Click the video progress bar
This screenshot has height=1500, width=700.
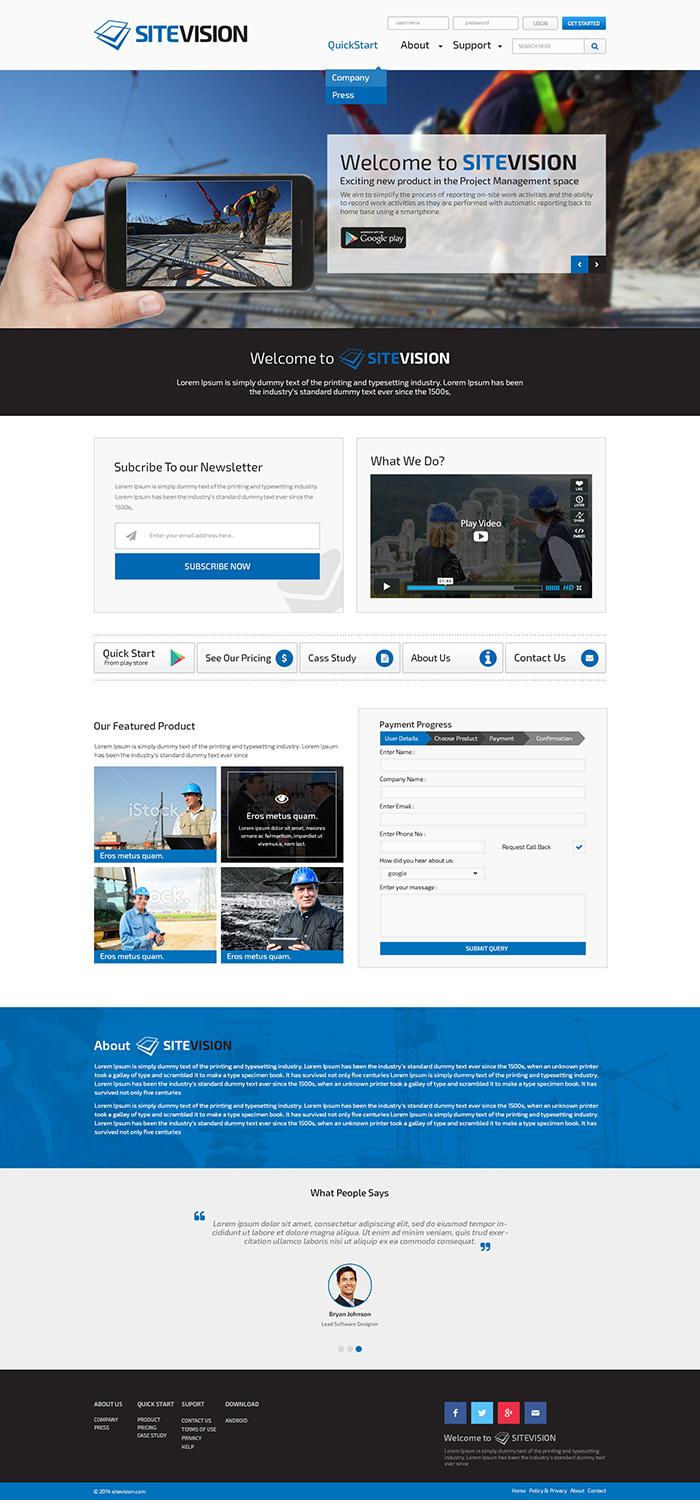(x=474, y=588)
